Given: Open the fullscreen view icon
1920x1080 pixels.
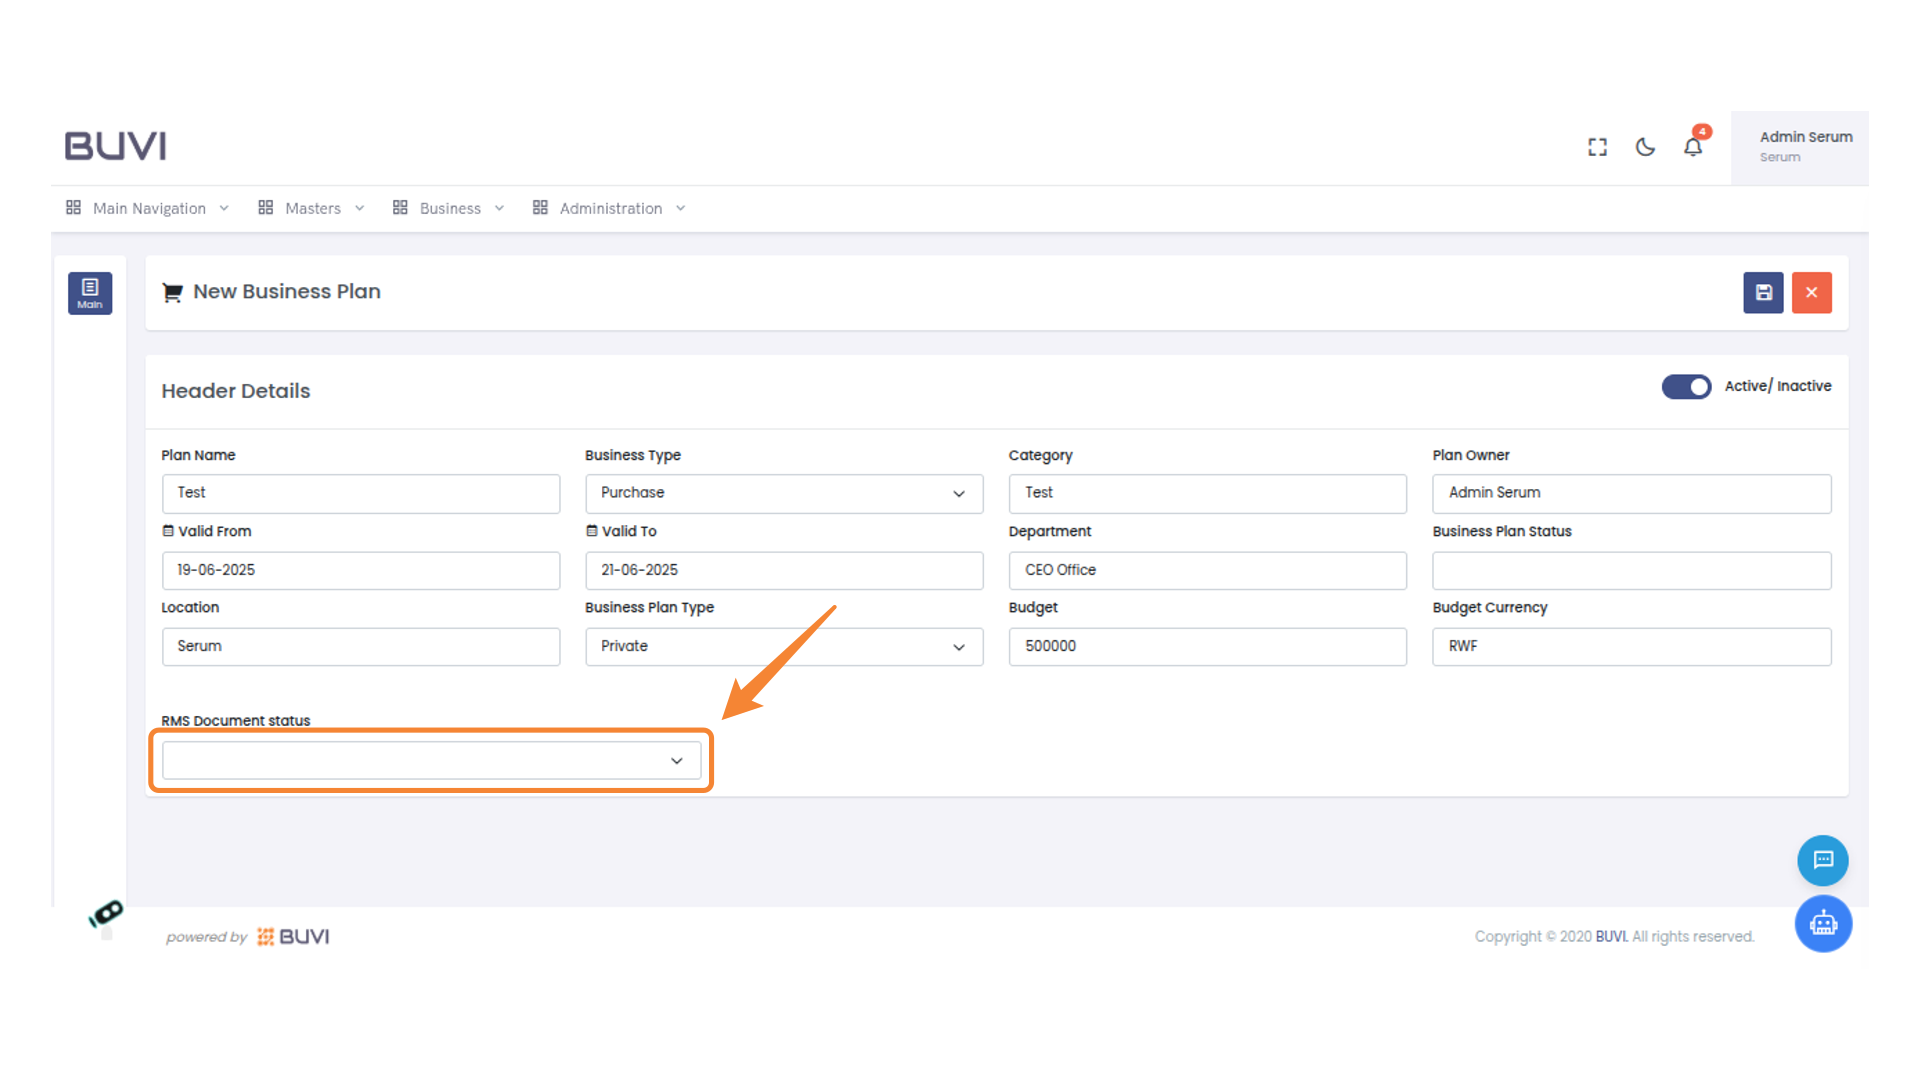Looking at the screenshot, I should click(x=1597, y=146).
